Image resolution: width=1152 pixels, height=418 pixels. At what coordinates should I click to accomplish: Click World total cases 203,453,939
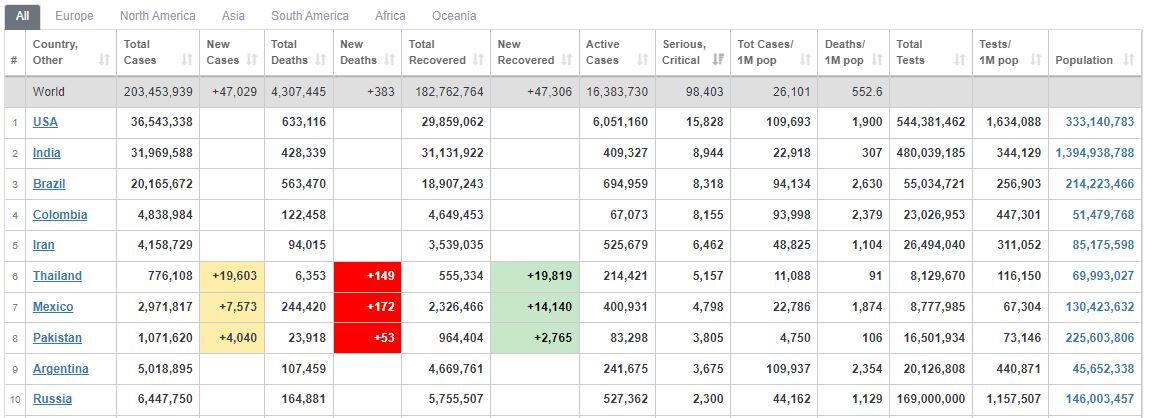point(158,92)
